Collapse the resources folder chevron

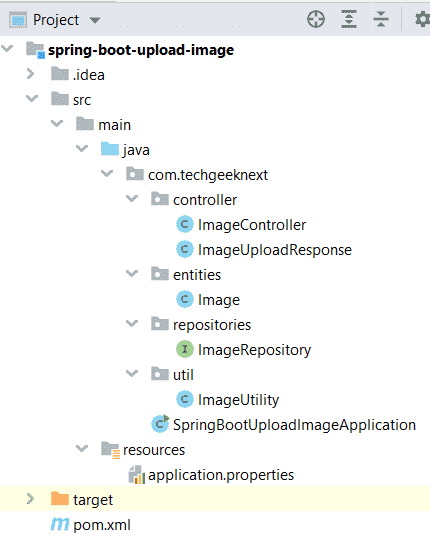pyautogui.click(x=82, y=448)
